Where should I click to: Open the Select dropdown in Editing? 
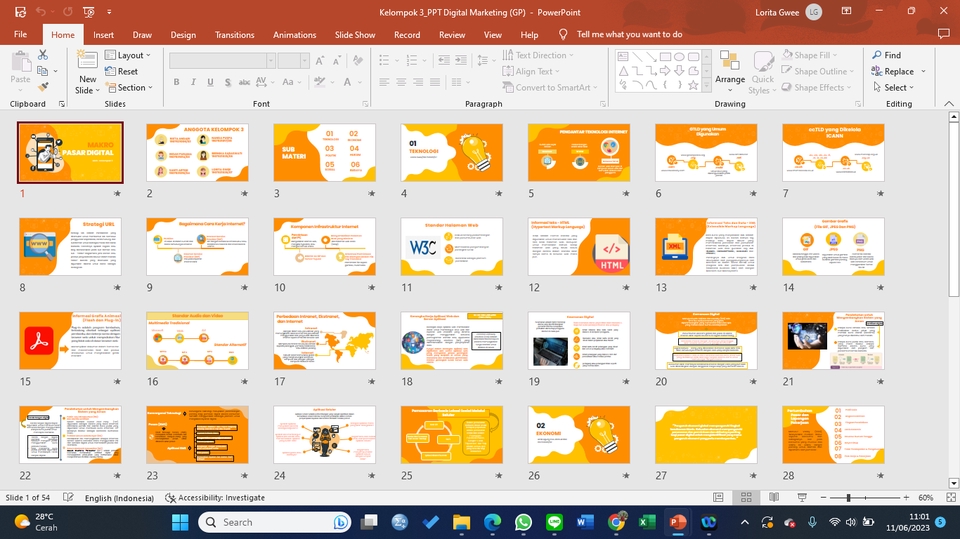point(893,88)
